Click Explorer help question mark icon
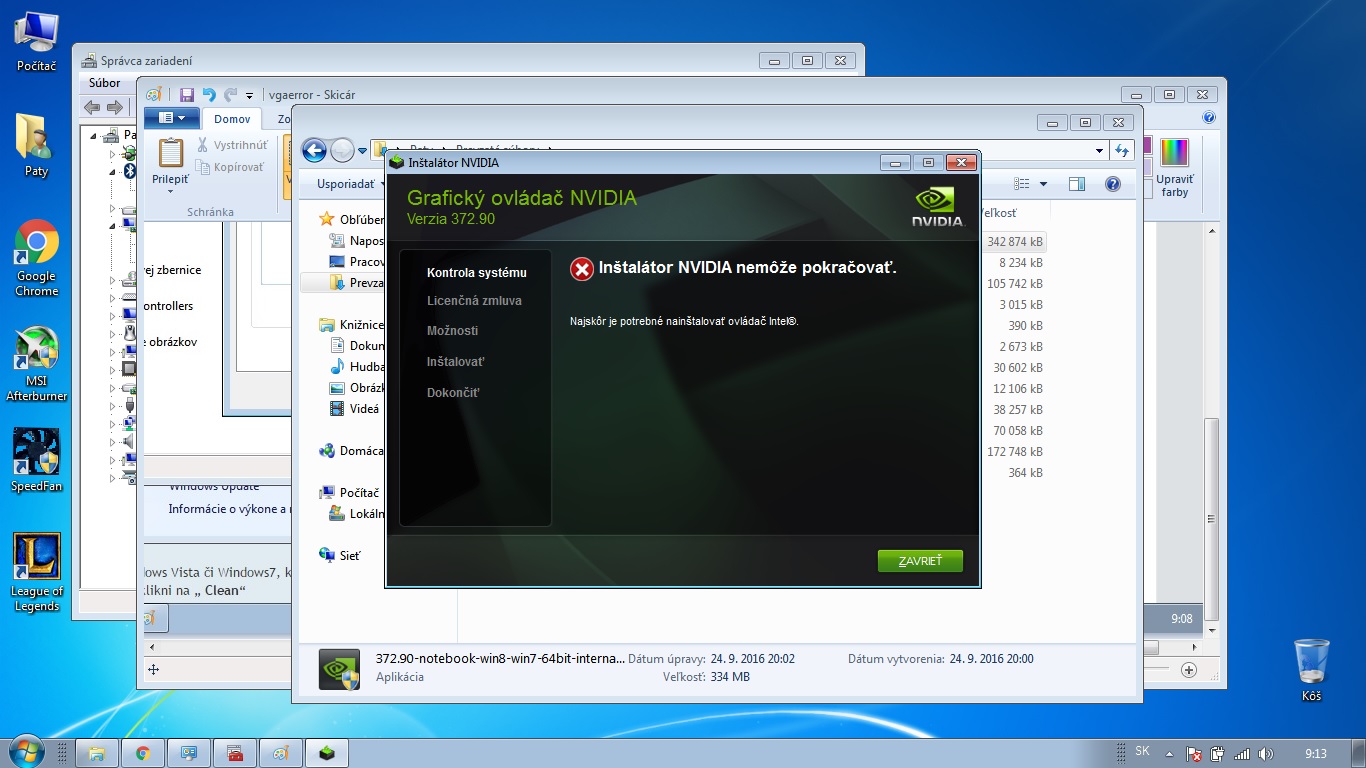 point(1112,184)
